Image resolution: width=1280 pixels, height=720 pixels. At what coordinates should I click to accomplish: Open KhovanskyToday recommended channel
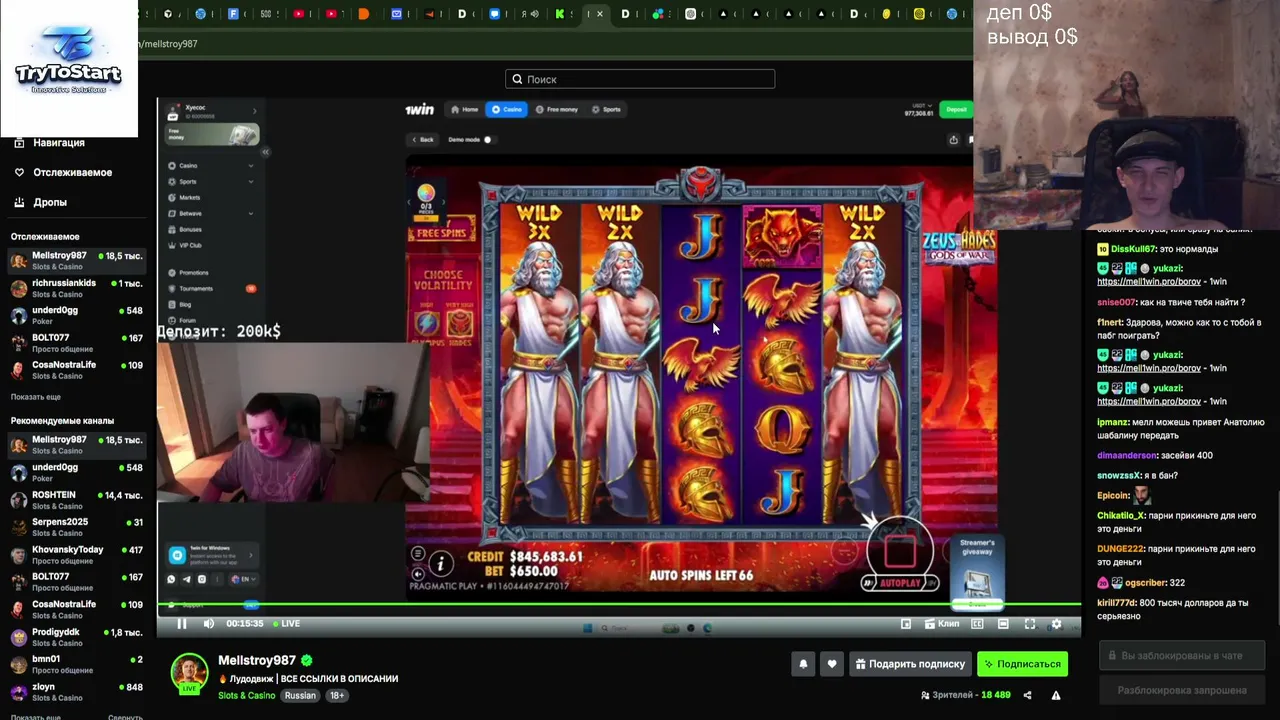(77, 555)
